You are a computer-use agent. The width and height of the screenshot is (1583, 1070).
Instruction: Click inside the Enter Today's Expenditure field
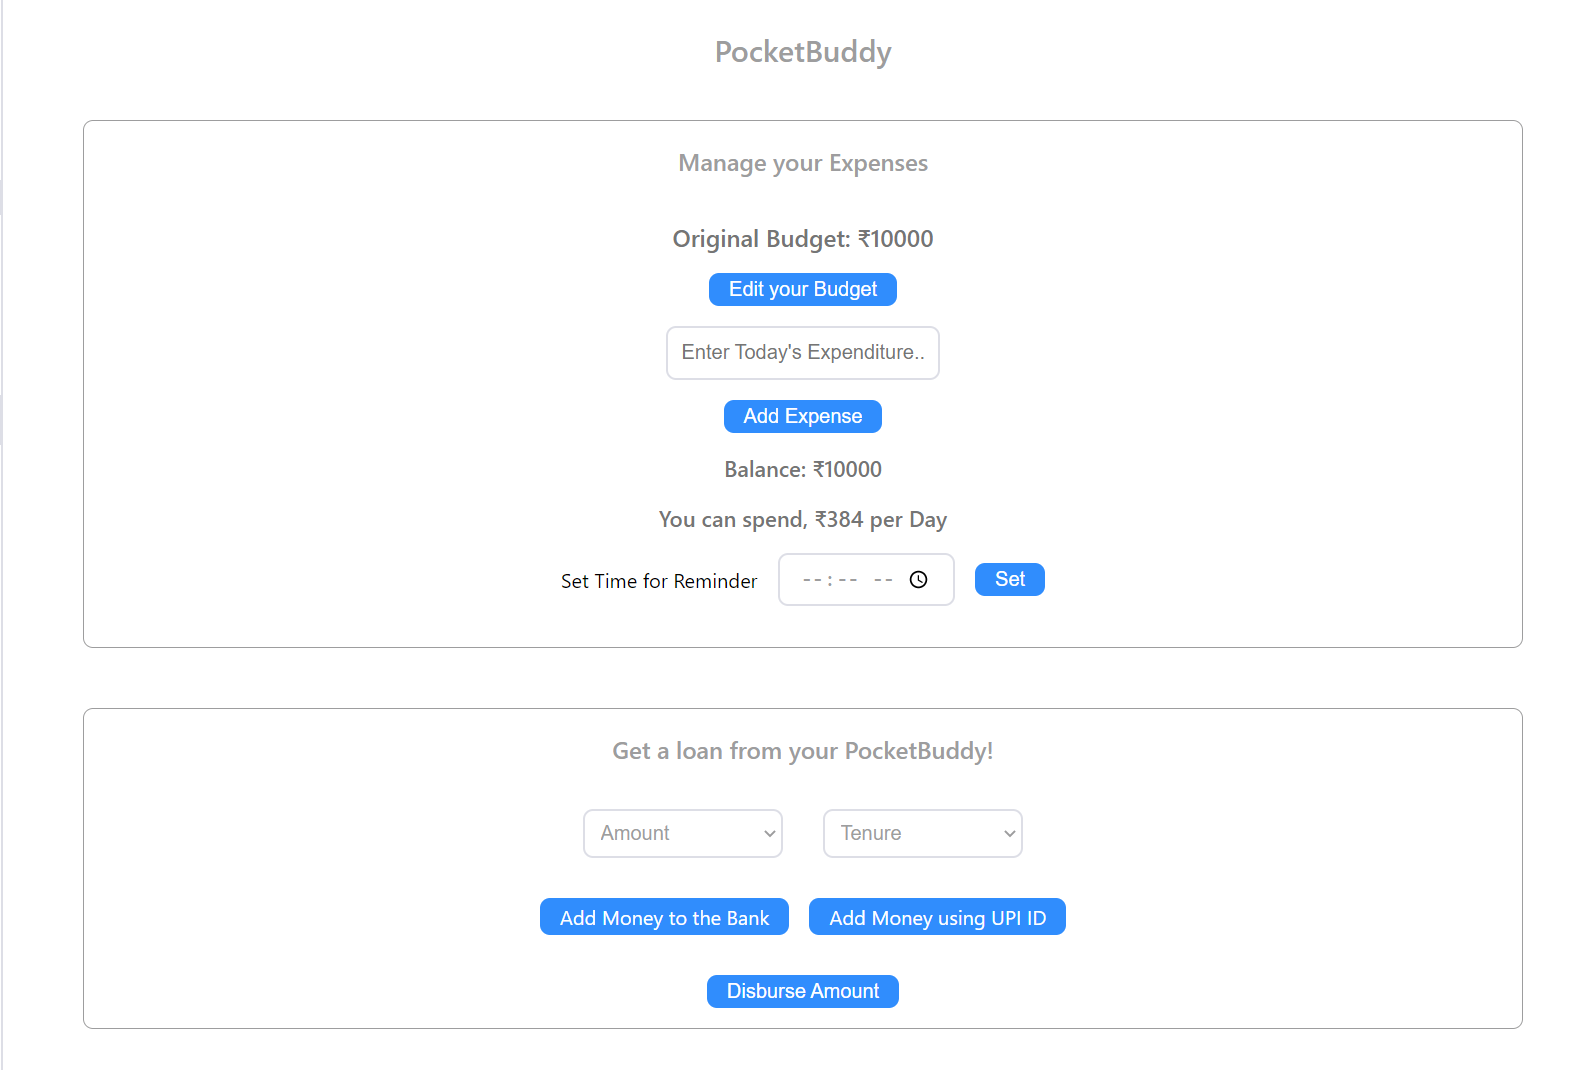802,352
